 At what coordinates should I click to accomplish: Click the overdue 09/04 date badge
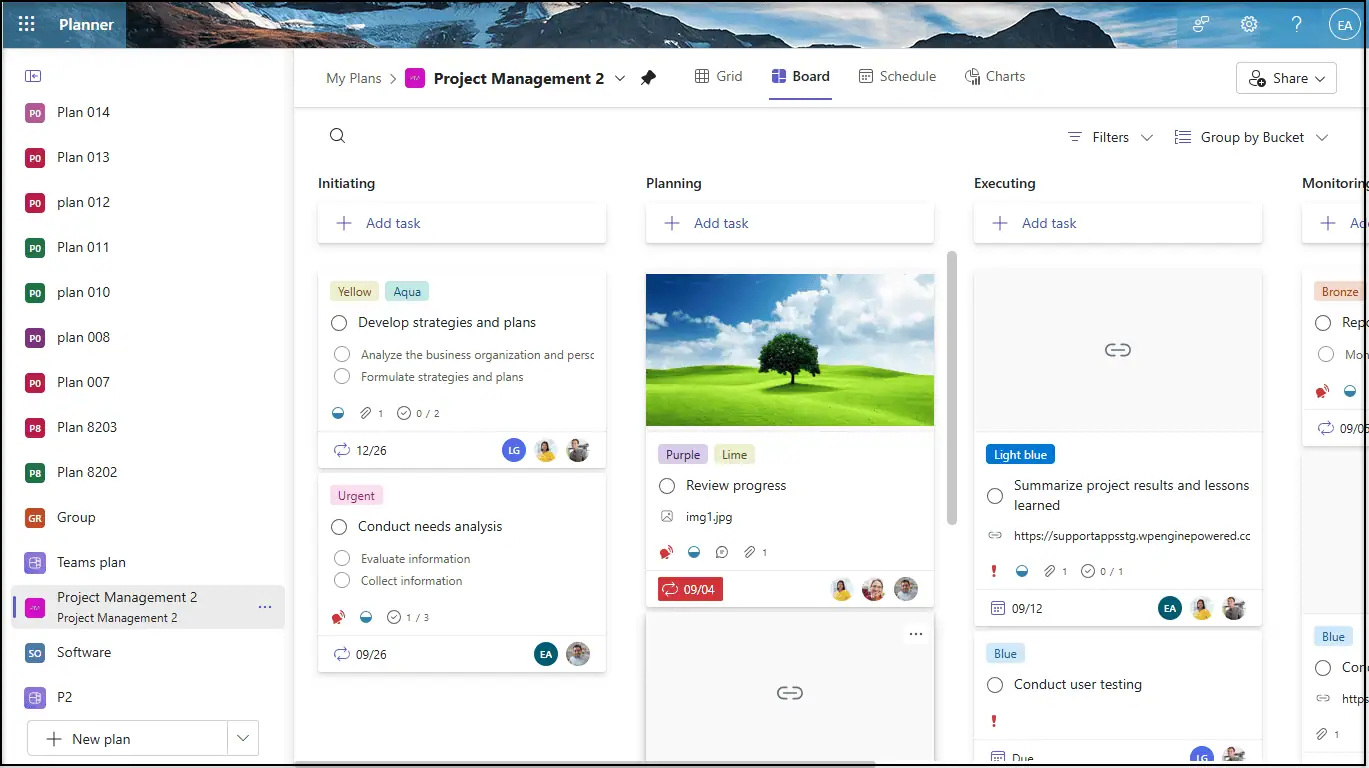690,589
